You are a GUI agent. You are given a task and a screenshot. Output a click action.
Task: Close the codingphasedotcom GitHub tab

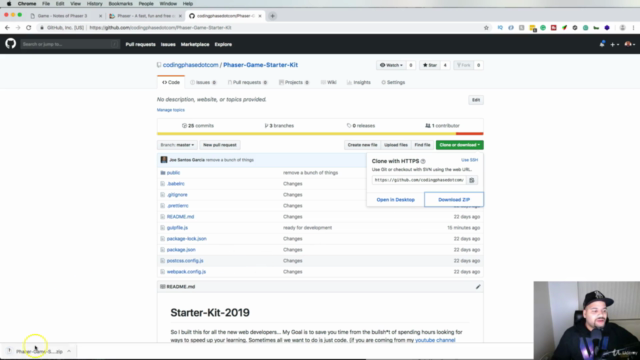[260, 16]
